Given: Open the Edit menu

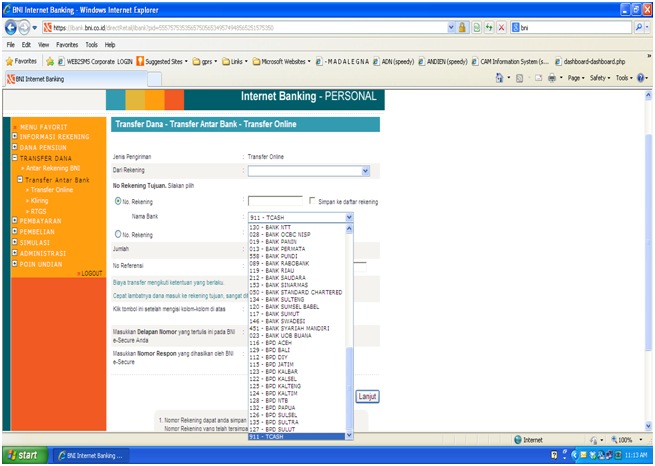Looking at the screenshot, I should point(26,45).
